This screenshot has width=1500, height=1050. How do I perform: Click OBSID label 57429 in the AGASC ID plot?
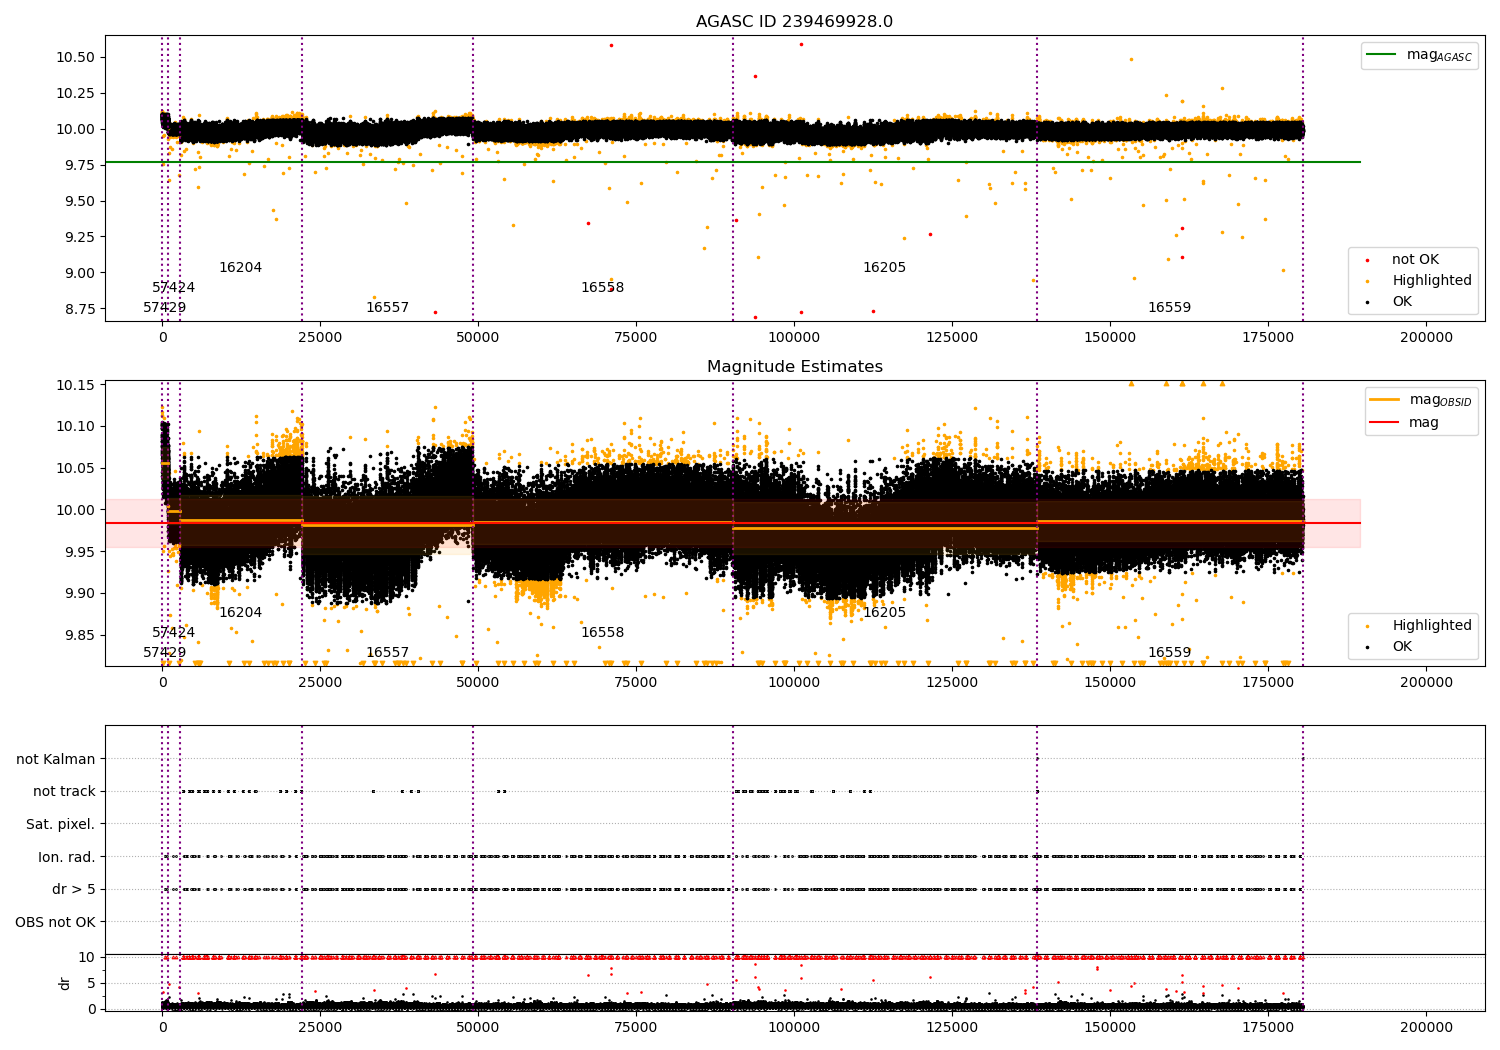165,308
